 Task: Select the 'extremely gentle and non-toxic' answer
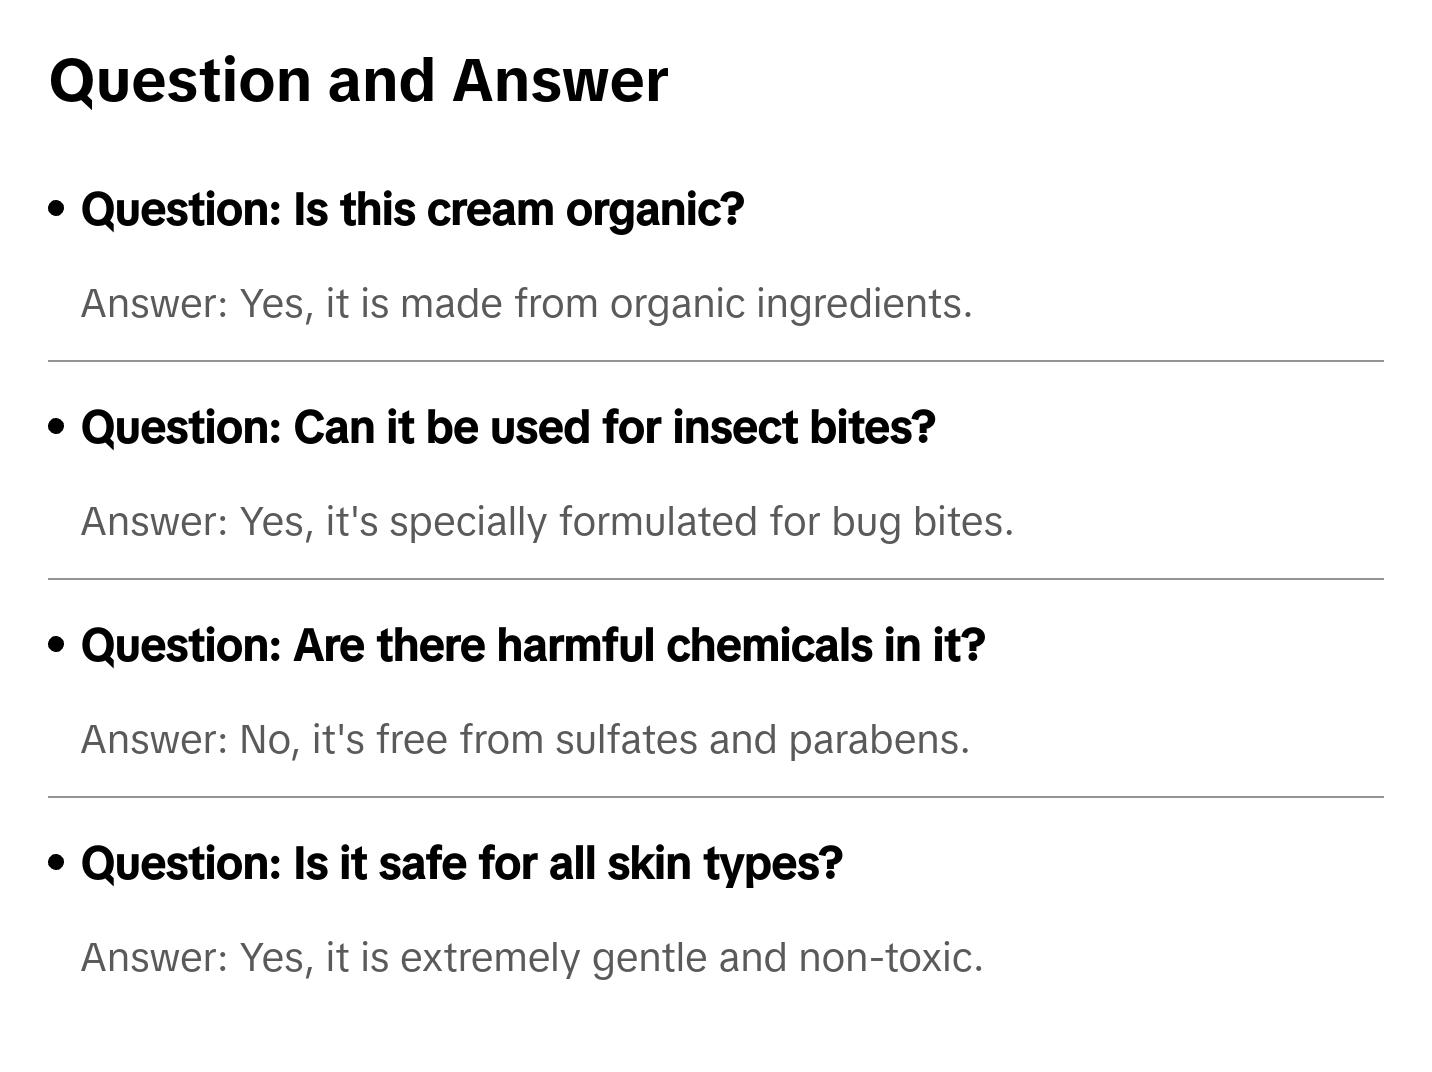click(x=532, y=958)
